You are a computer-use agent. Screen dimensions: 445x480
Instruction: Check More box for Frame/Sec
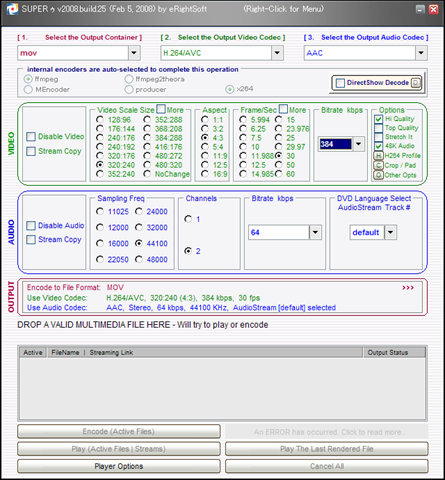point(283,109)
